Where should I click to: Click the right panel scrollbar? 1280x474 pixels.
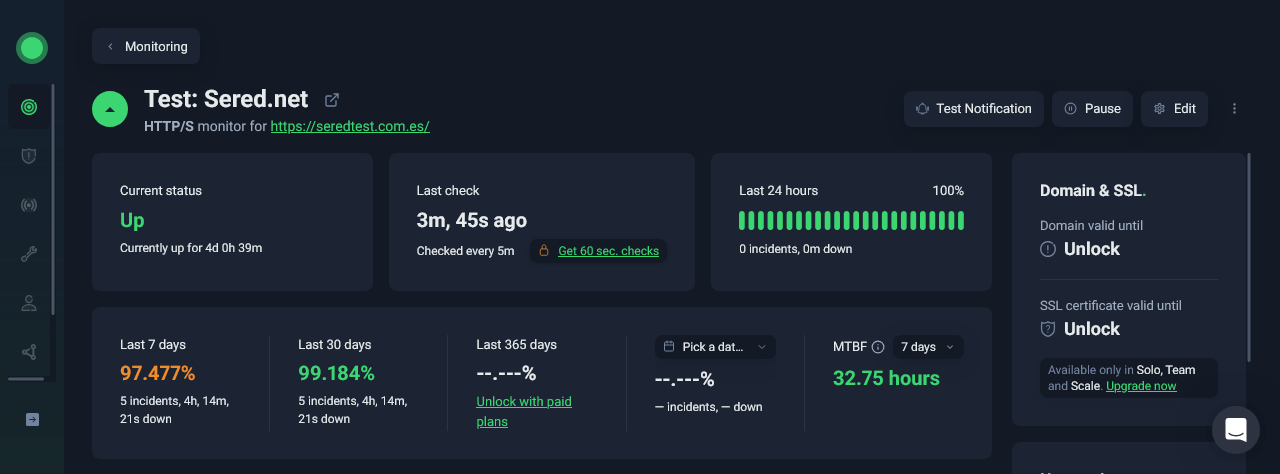tap(1249, 258)
